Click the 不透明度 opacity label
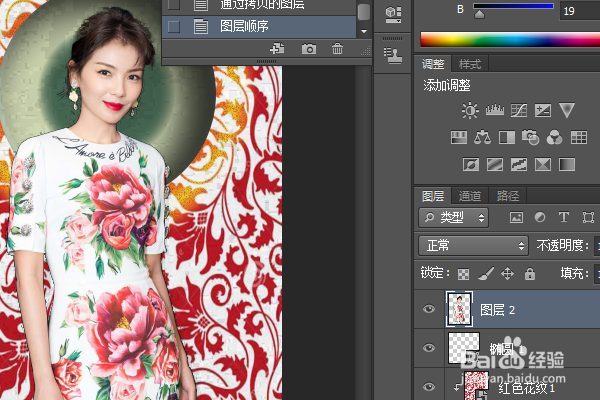 pos(560,245)
